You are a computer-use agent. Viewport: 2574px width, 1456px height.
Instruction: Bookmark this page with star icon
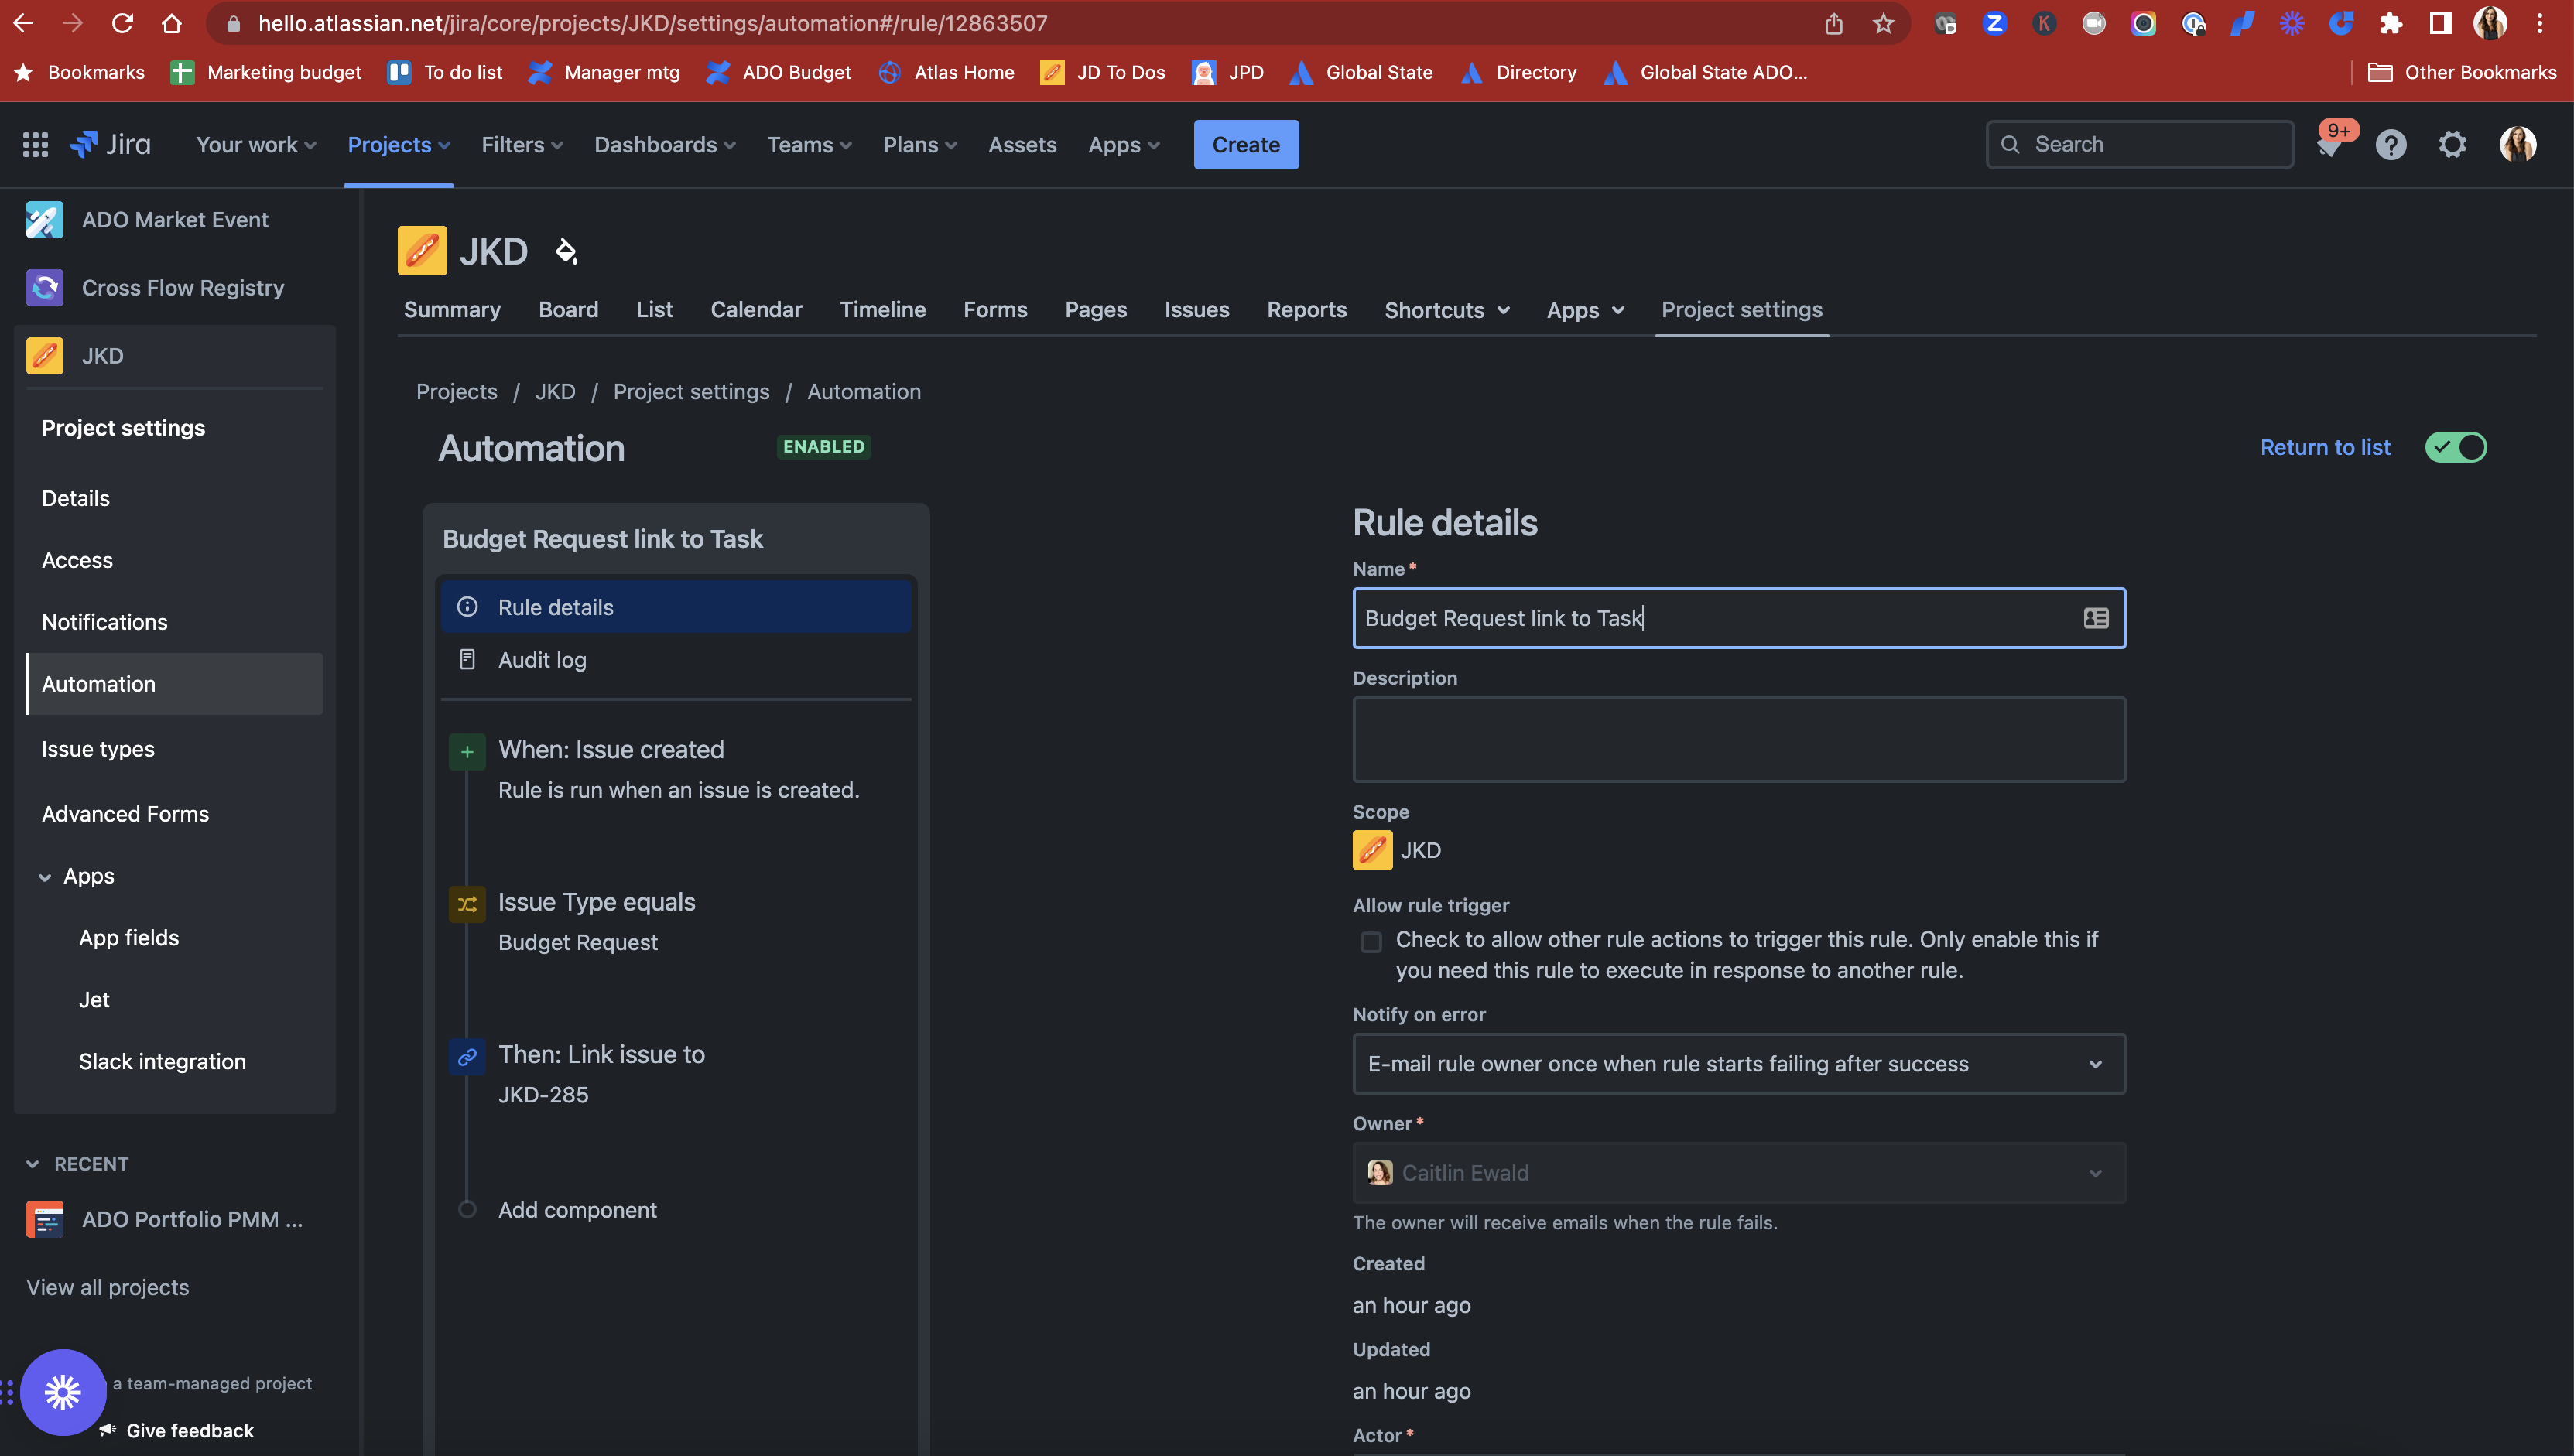tap(1883, 23)
